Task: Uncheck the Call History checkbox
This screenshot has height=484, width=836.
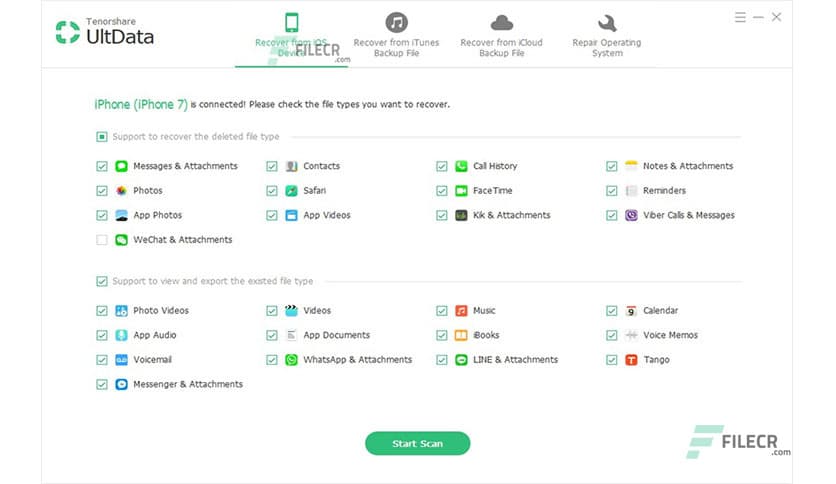Action: pyautogui.click(x=441, y=166)
